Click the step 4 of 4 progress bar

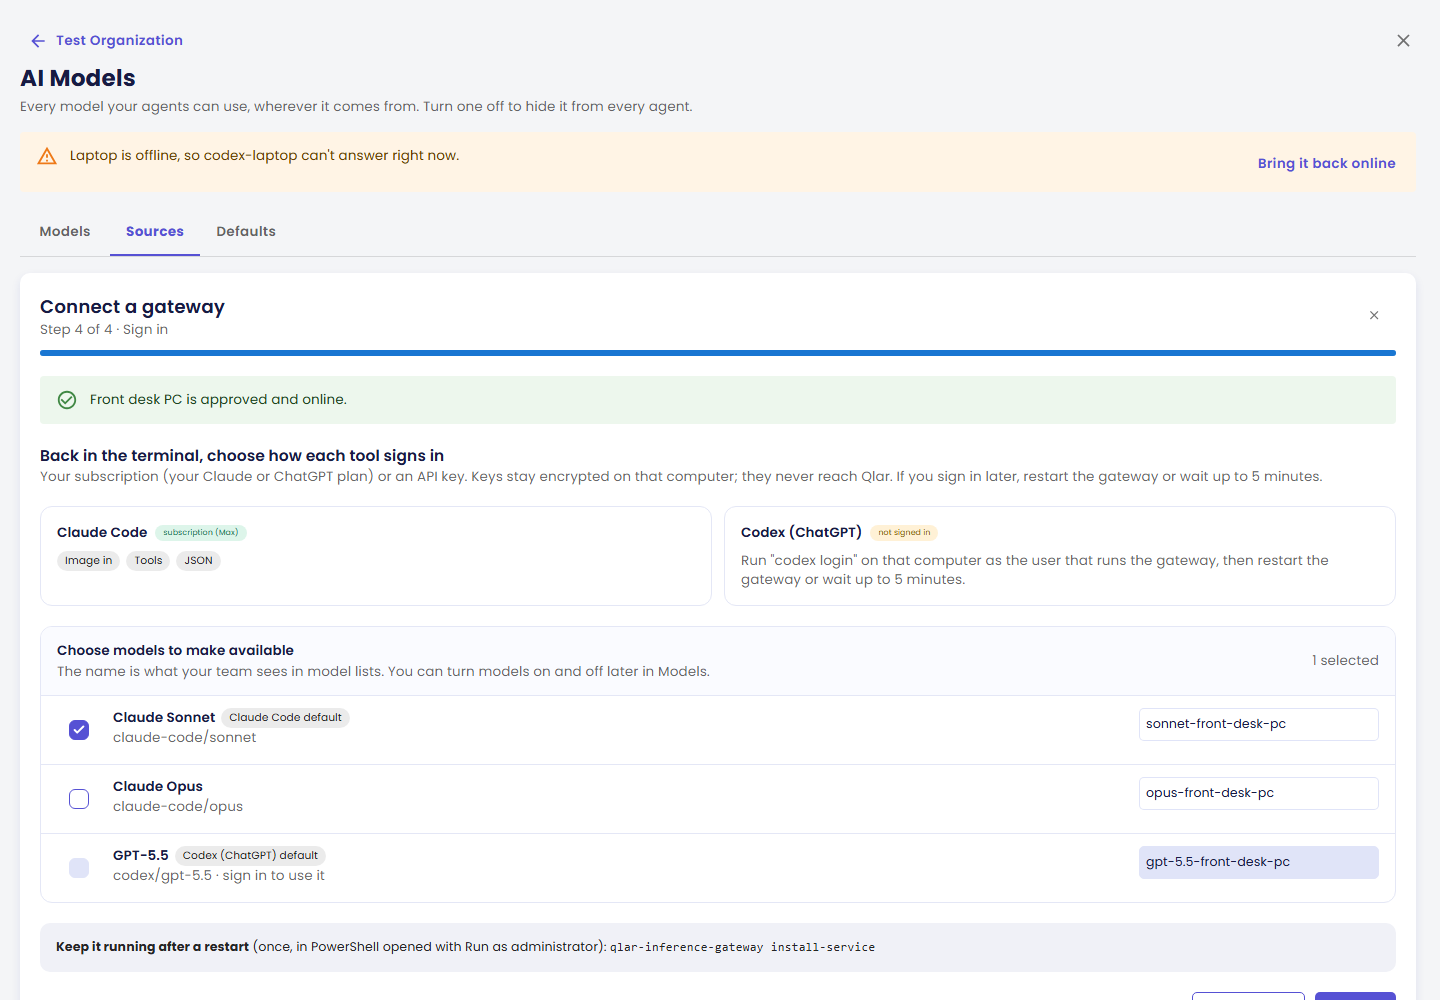pyautogui.click(x=718, y=353)
